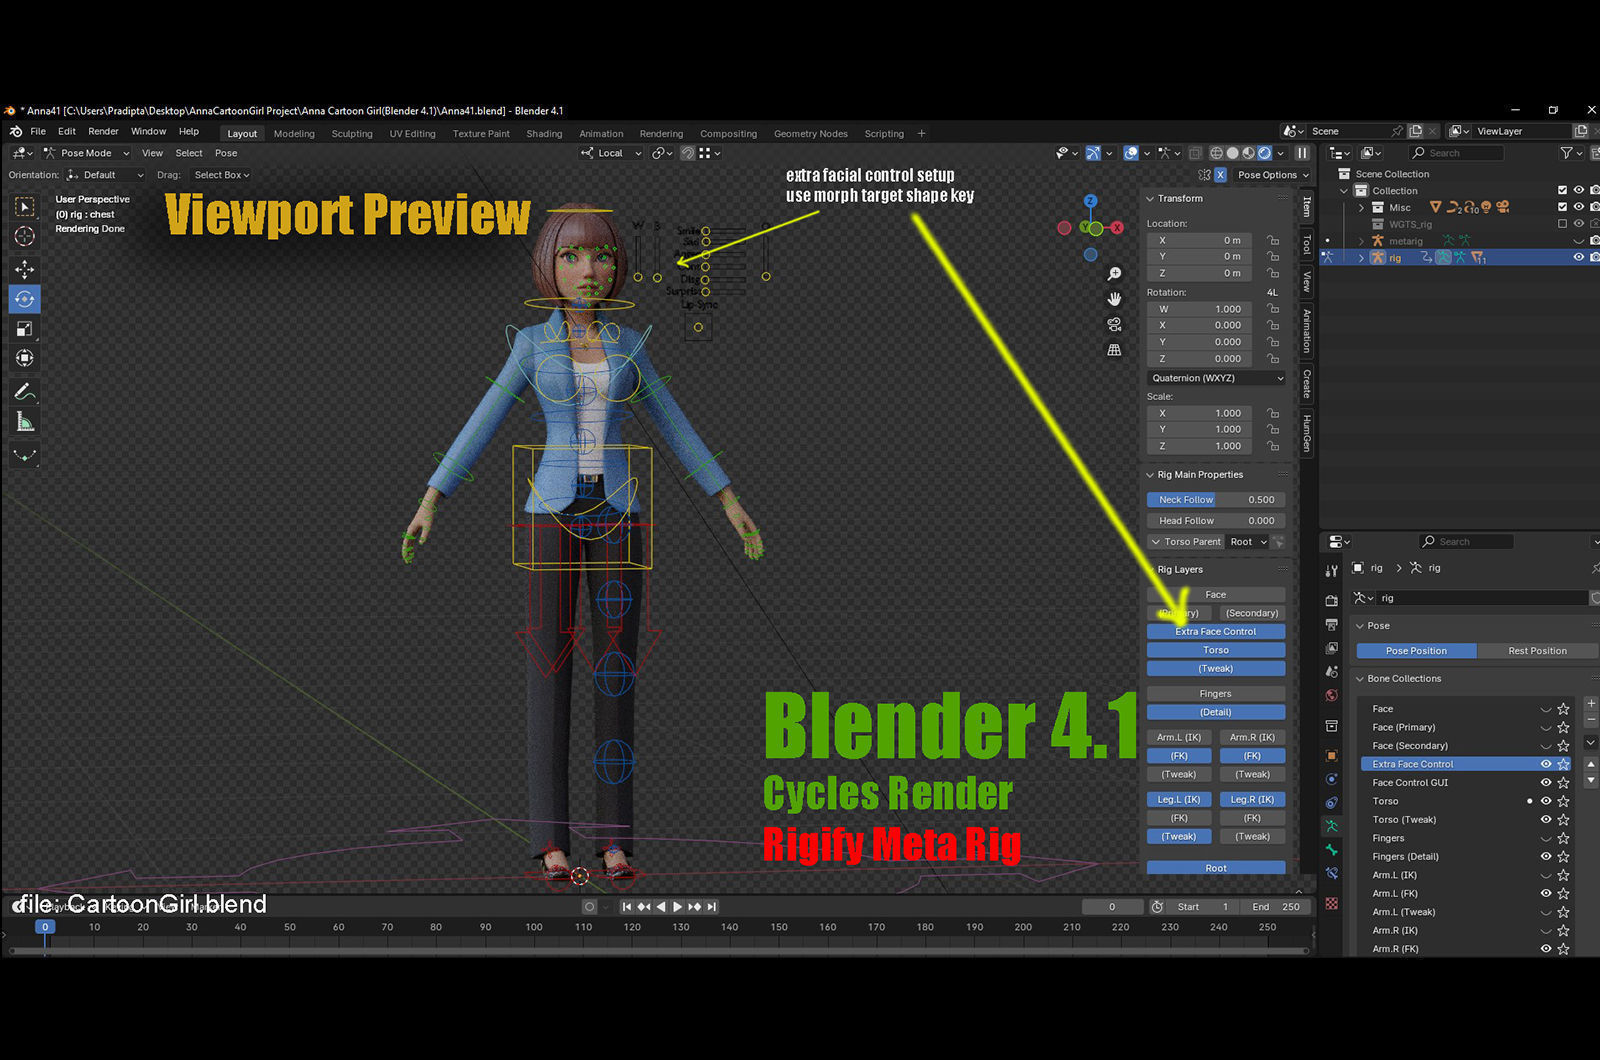Image resolution: width=1600 pixels, height=1060 pixels.
Task: Jump to the timeline end frame
Action: pyautogui.click(x=711, y=907)
